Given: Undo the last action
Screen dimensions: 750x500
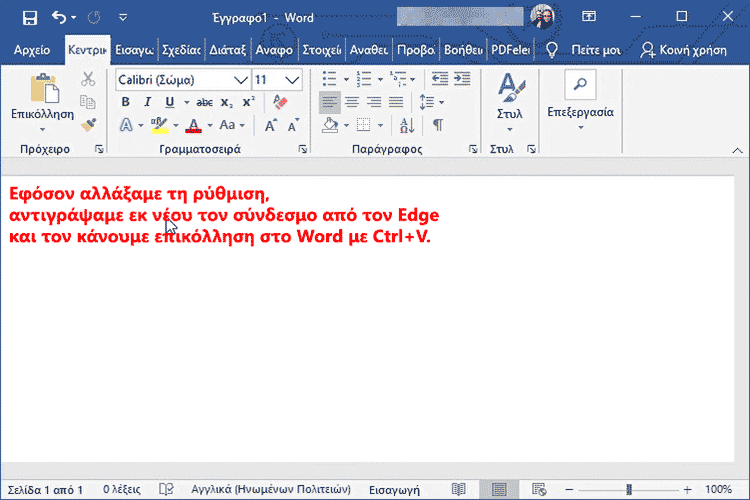Looking at the screenshot, I should (59, 18).
